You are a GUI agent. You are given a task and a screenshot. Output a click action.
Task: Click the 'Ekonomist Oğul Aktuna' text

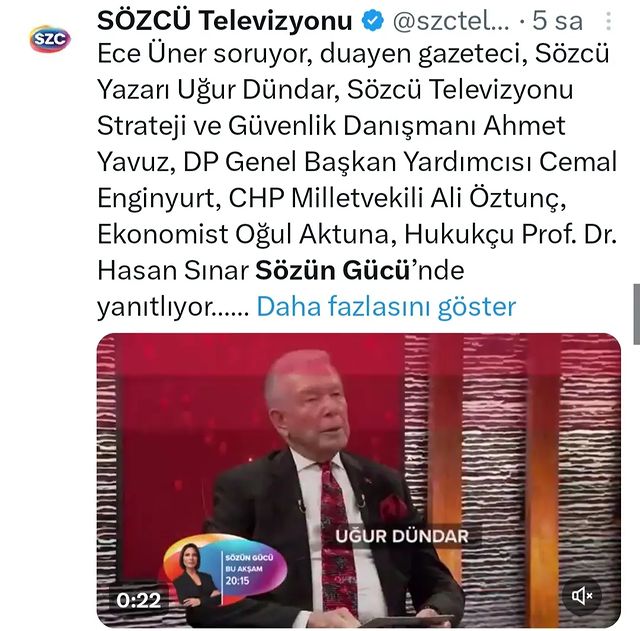coord(243,234)
